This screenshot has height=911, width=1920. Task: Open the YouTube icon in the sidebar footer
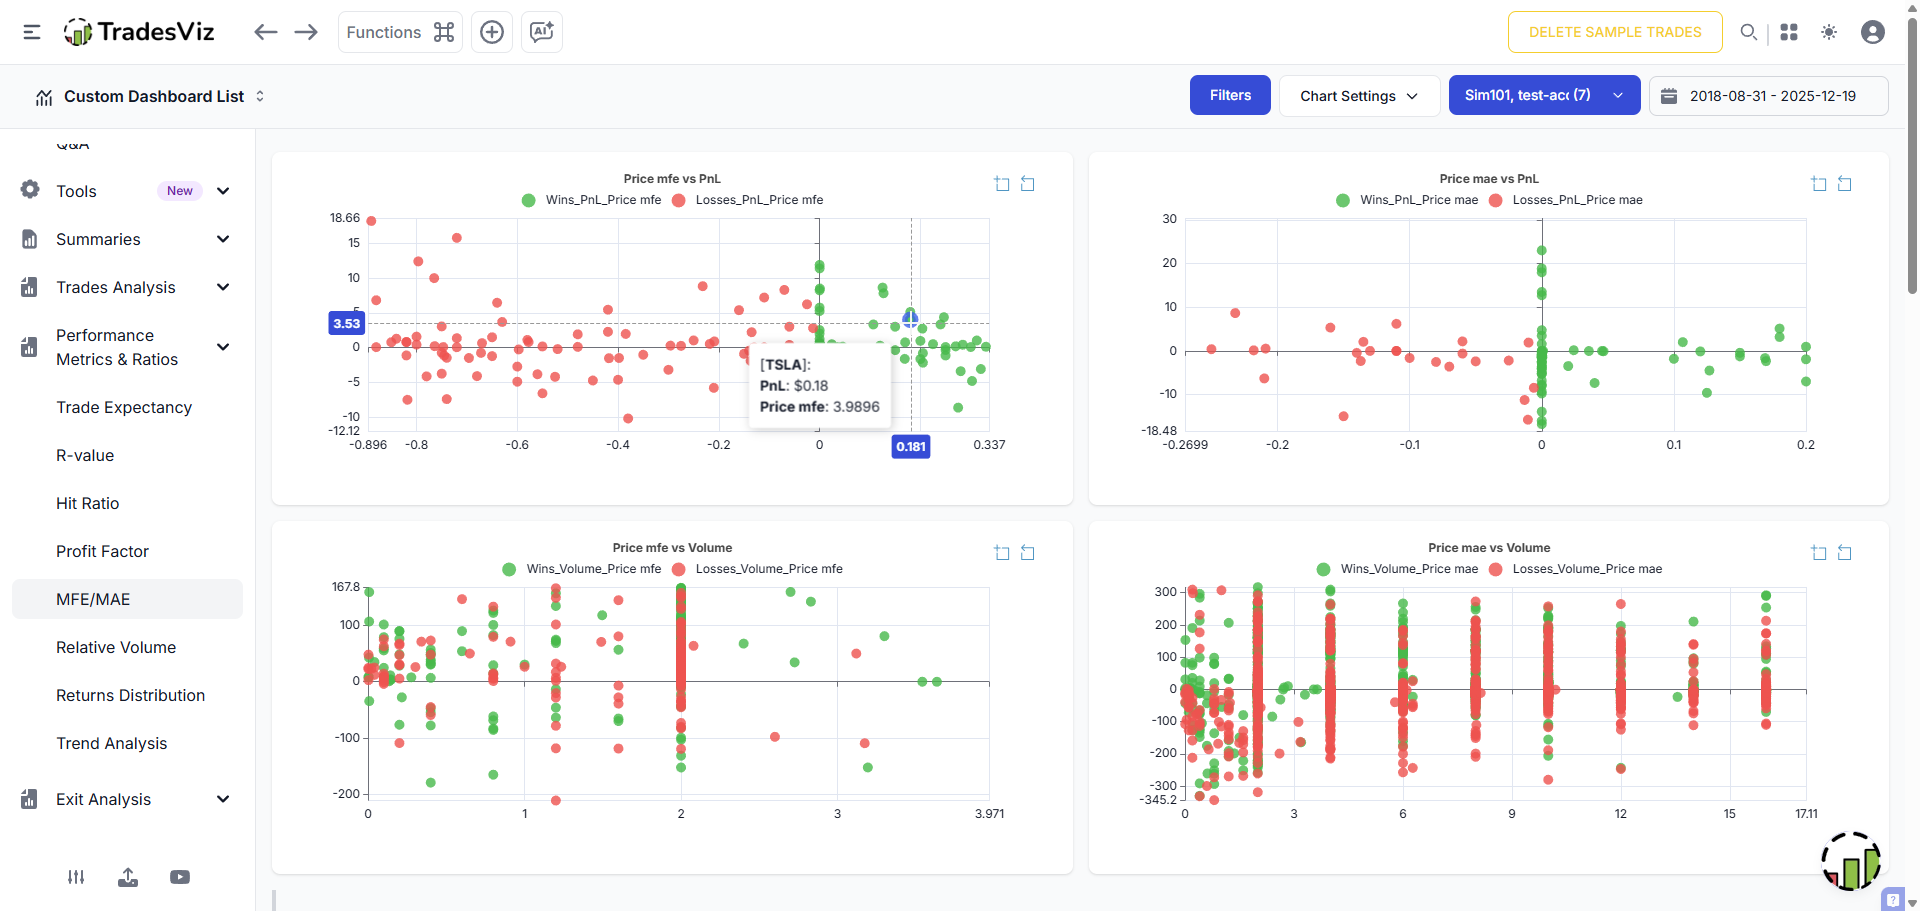coord(179,877)
